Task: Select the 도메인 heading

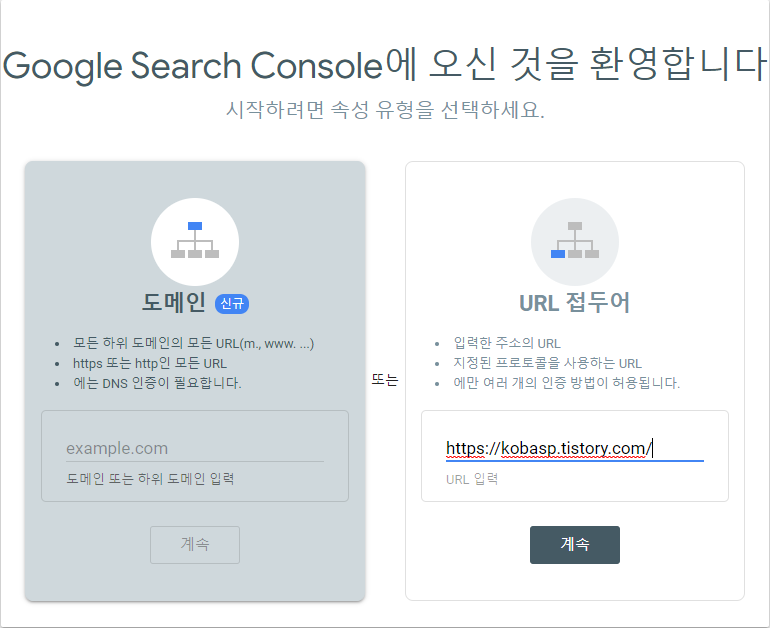Action: coord(174,302)
